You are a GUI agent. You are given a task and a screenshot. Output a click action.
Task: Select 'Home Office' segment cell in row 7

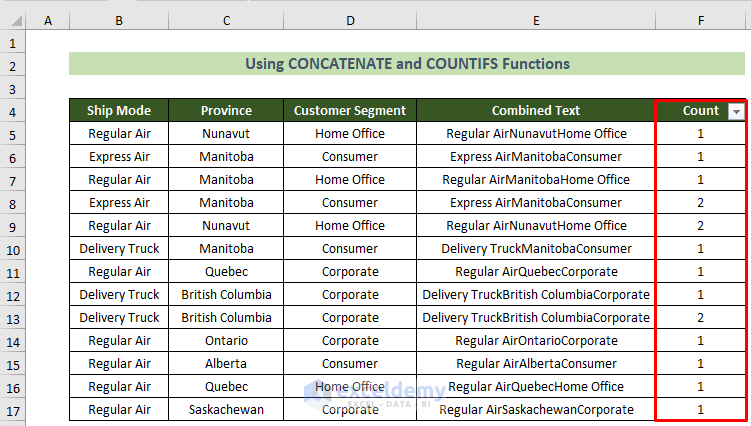350,179
